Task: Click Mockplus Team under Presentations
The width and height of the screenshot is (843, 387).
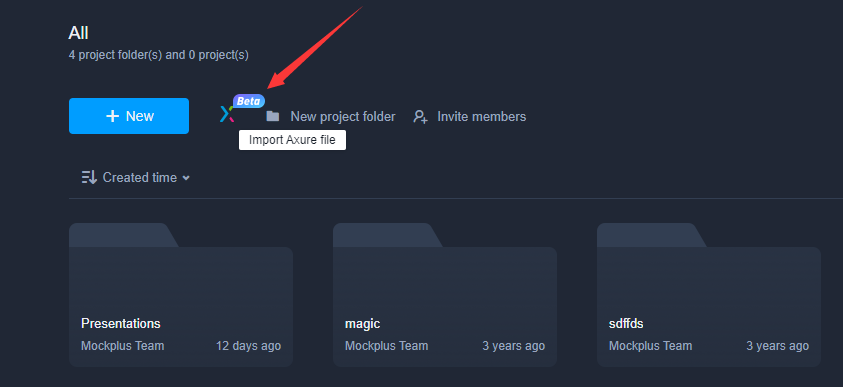Action: 123,346
